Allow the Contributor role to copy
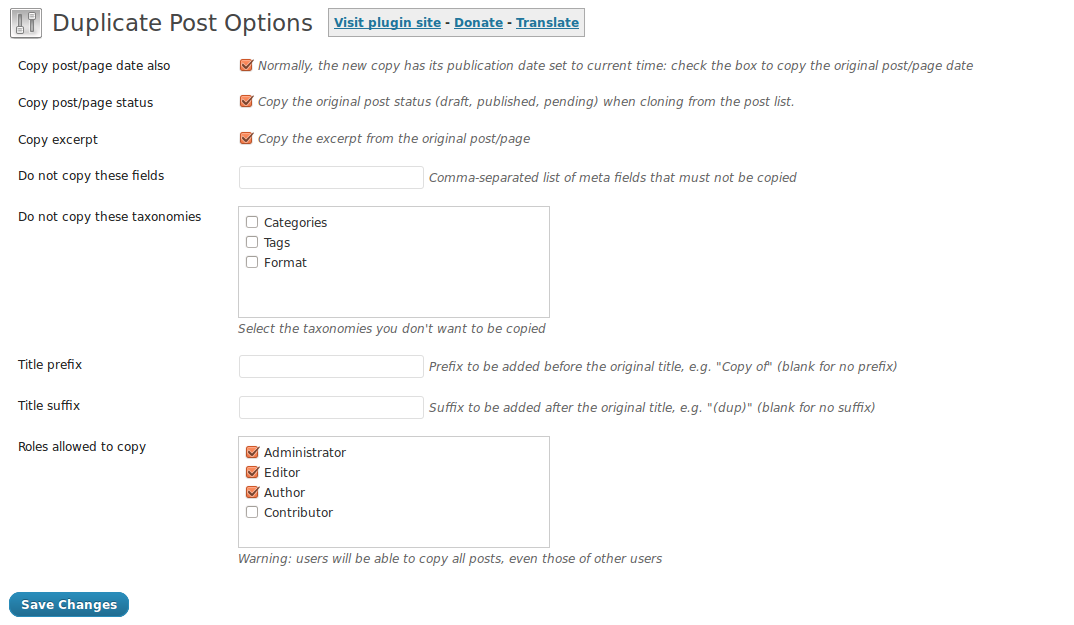This screenshot has width=1074, height=625. click(252, 512)
